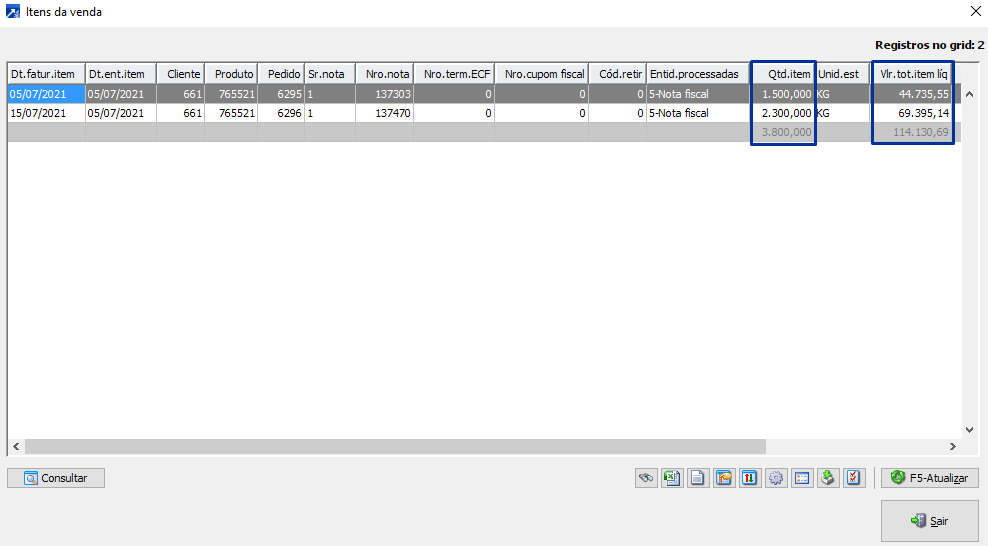
Task: Open grid settings gear icon
Action: click(x=776, y=478)
